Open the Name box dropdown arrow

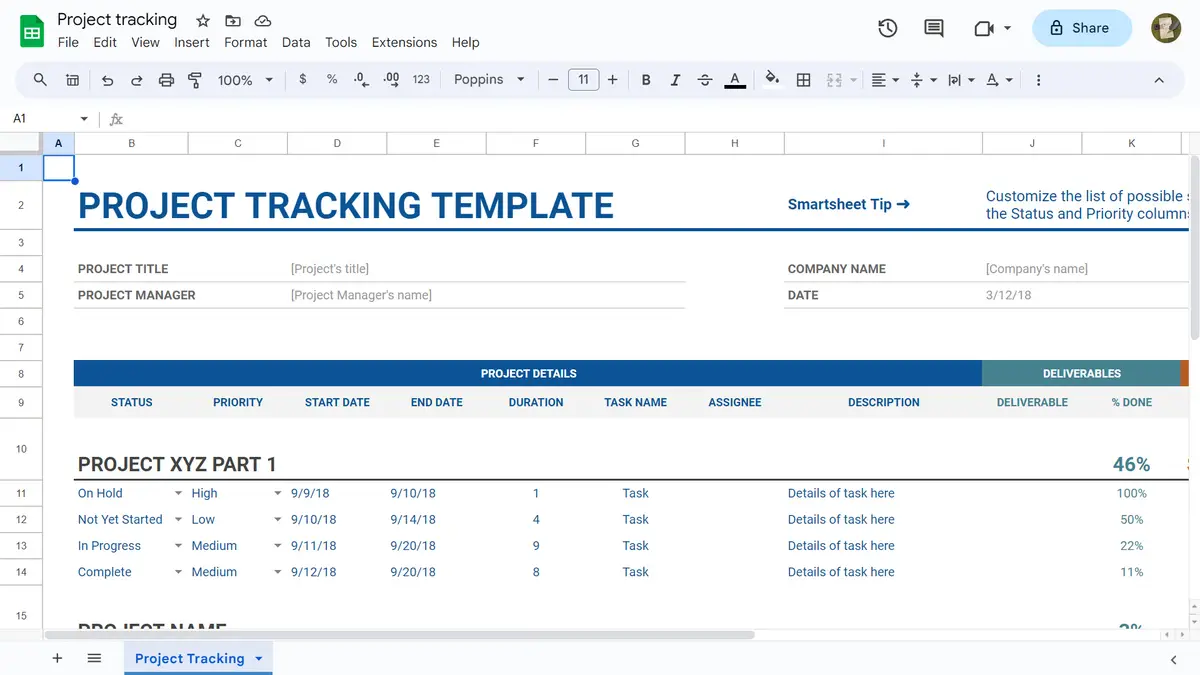[x=84, y=119]
